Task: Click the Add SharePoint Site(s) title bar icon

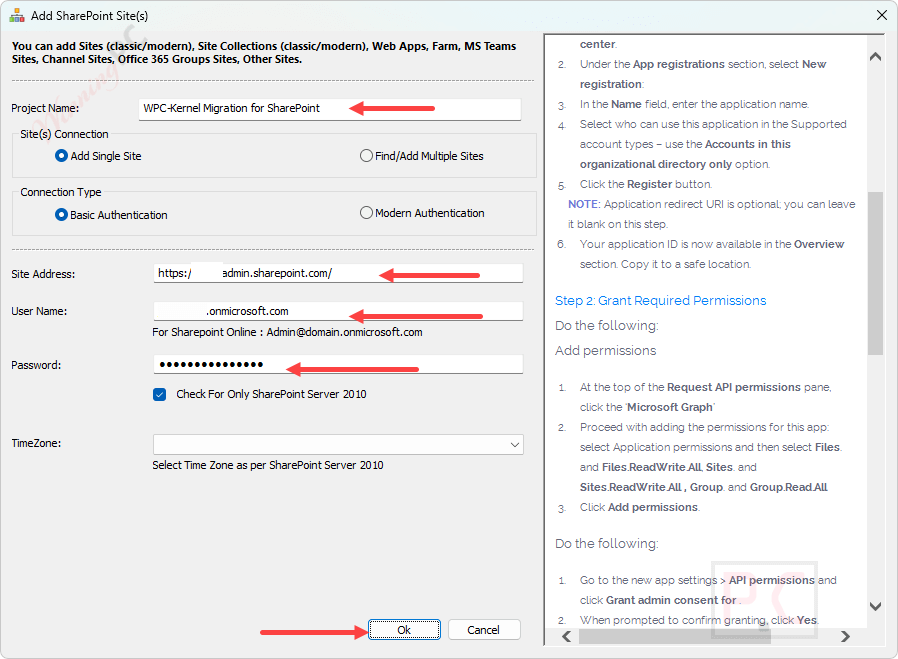Action: 16,15
